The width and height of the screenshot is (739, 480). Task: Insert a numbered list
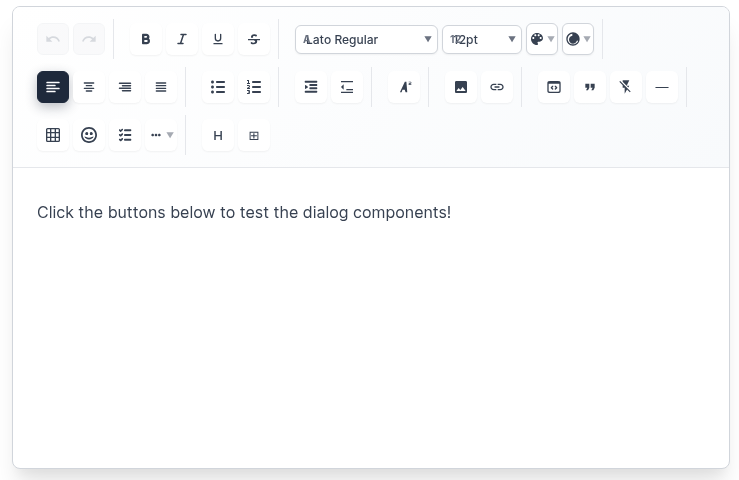pos(254,87)
